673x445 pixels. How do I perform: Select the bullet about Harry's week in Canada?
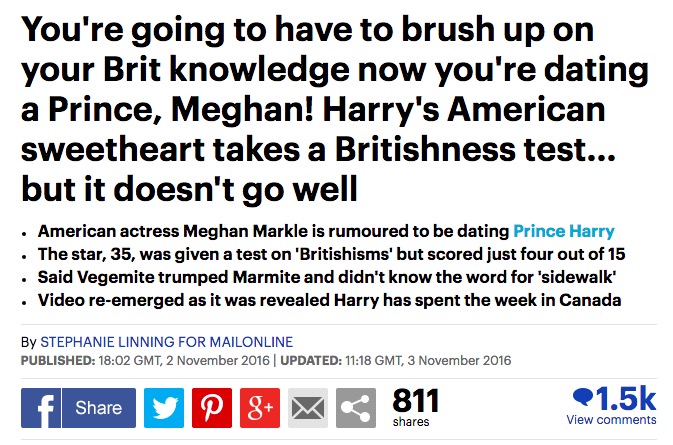pos(329,300)
